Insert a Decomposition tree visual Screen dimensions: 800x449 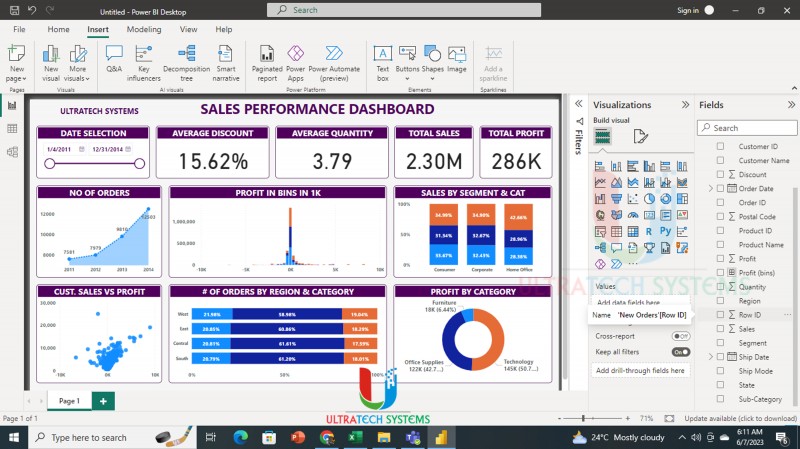[186, 63]
